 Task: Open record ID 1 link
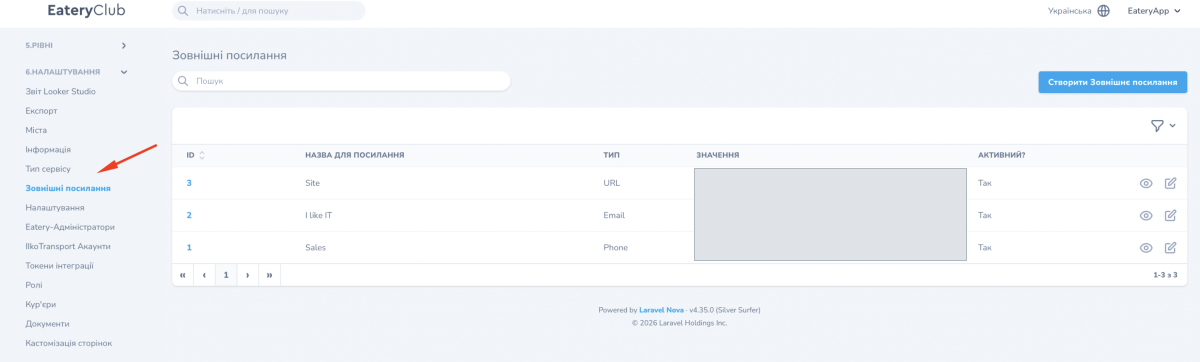tap(189, 247)
